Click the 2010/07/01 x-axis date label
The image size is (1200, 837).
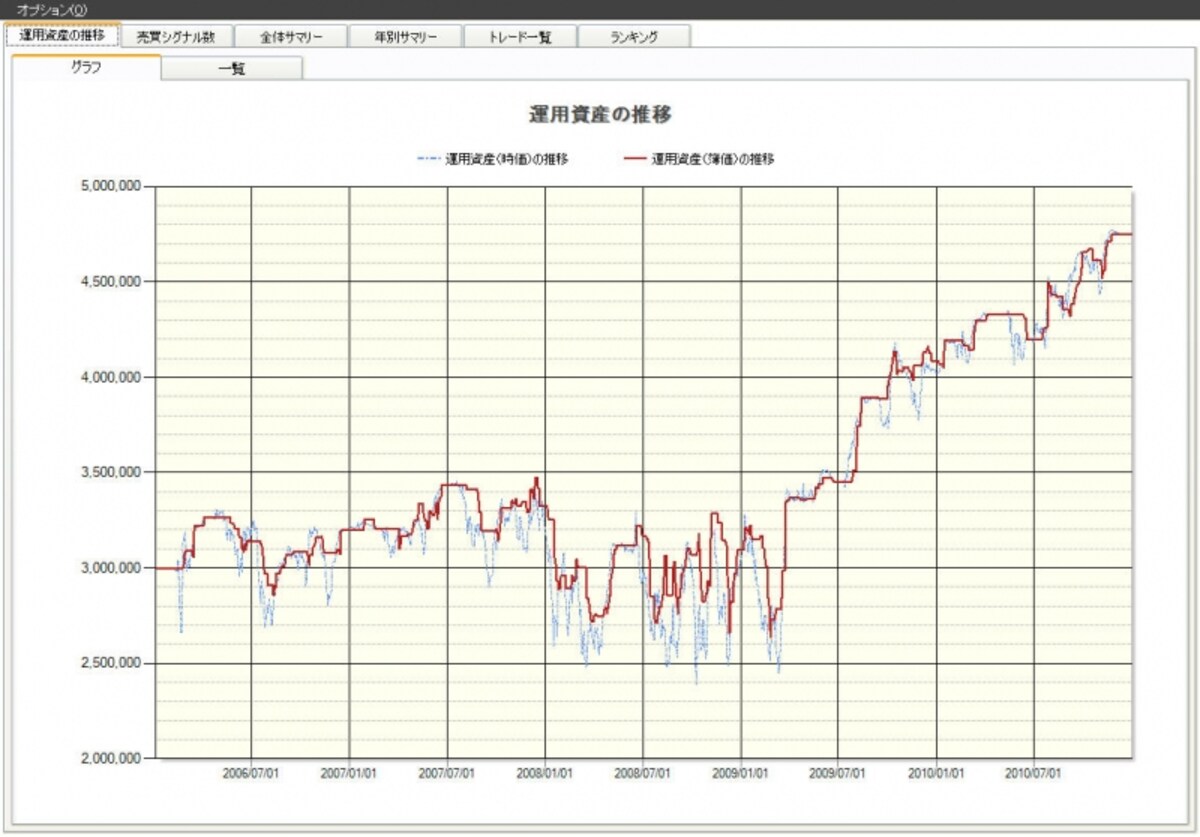(x=1035, y=773)
